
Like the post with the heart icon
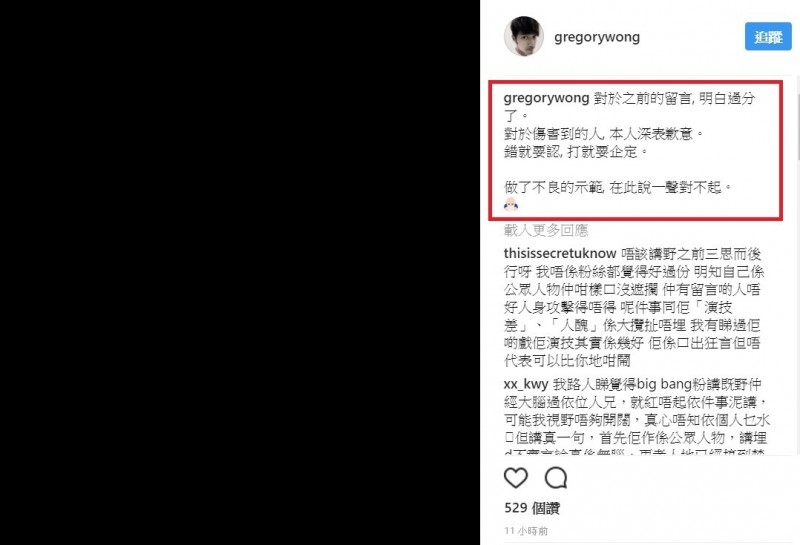515,478
